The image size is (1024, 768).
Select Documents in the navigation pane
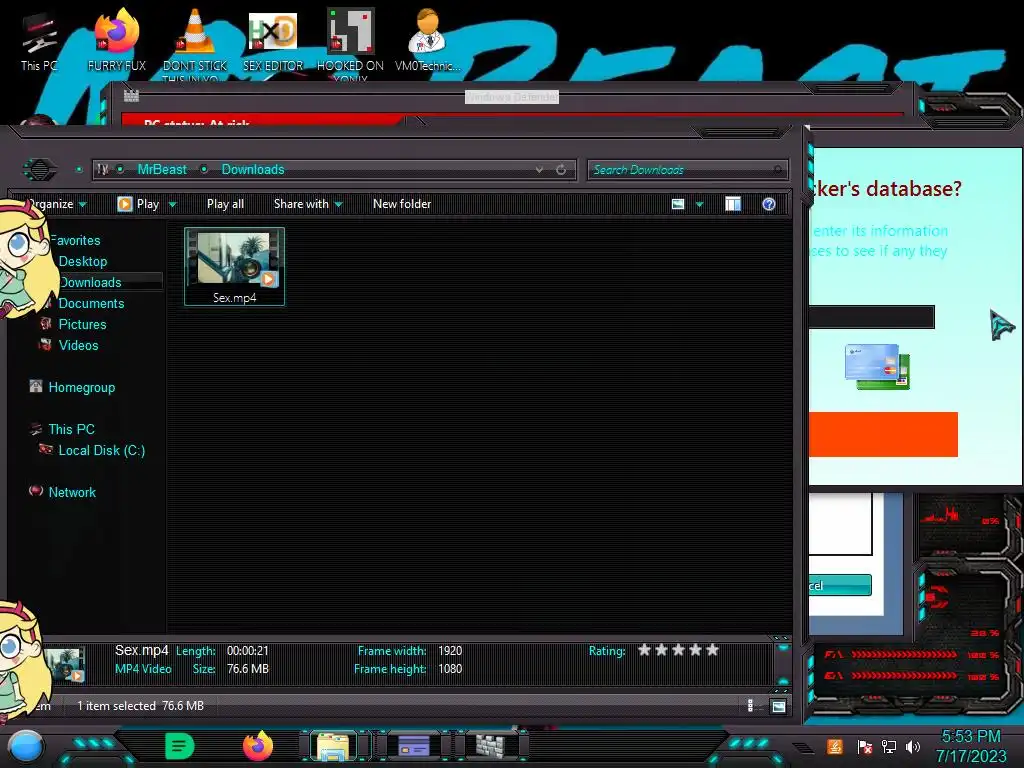(x=91, y=303)
